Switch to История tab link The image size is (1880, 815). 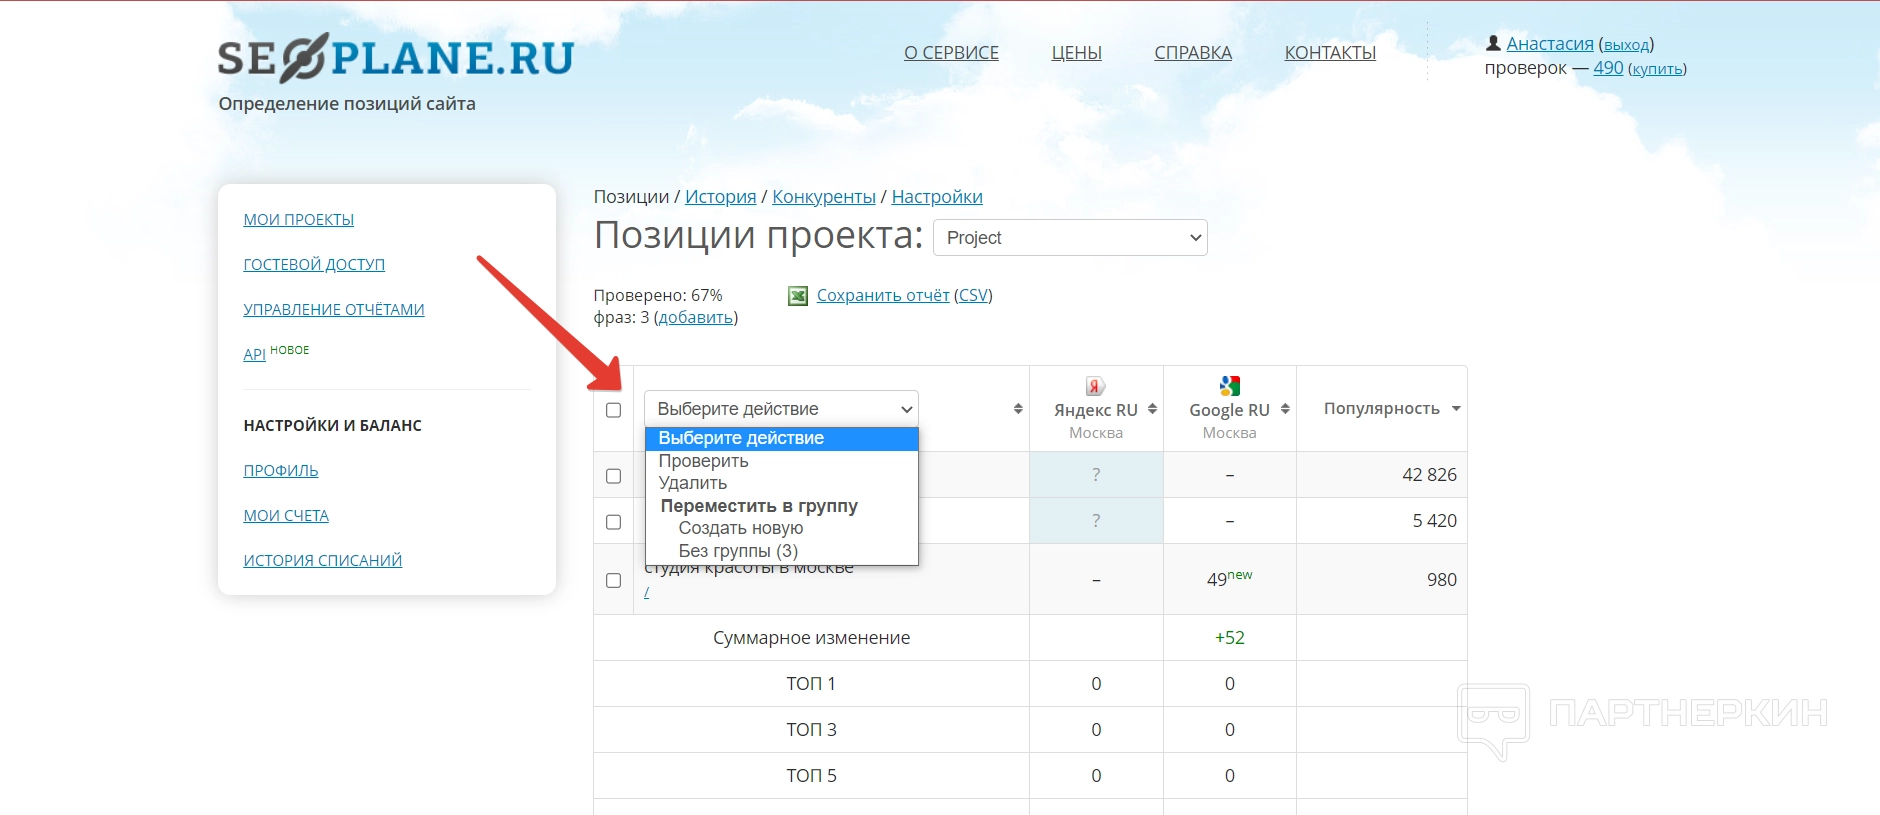[721, 197]
